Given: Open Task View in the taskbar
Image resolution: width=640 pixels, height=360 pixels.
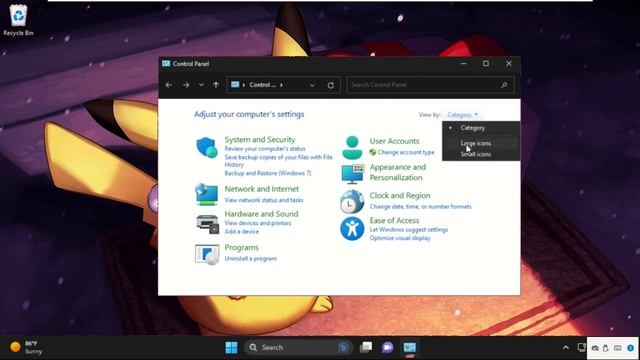Looking at the screenshot, I should pos(366,347).
